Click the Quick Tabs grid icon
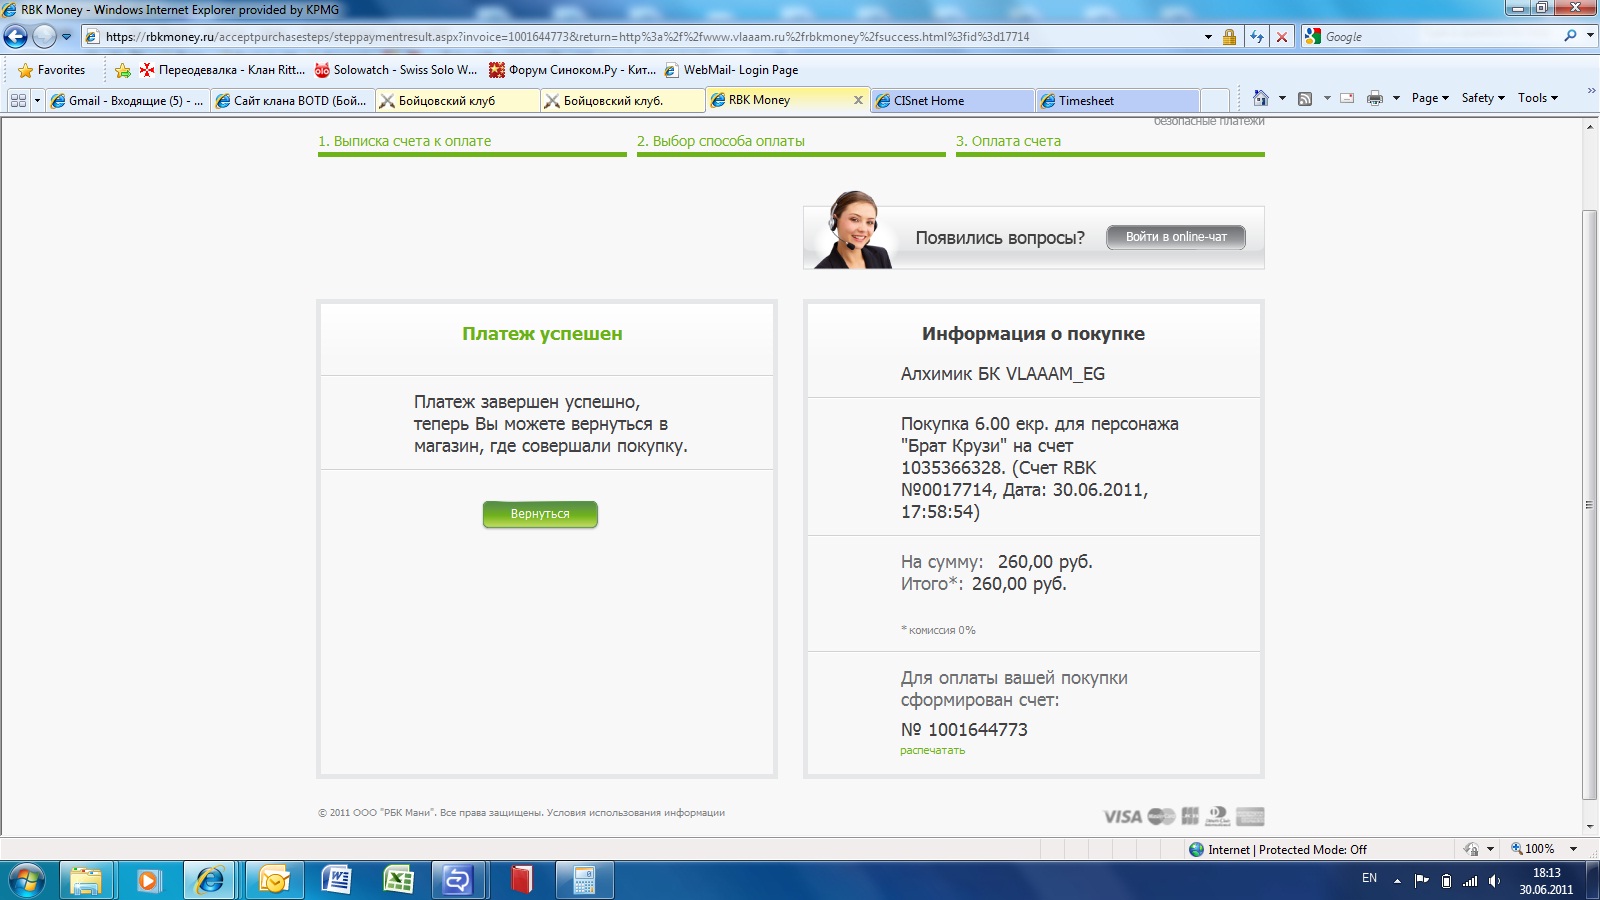Image resolution: width=1600 pixels, height=900 pixels. pos(18,100)
